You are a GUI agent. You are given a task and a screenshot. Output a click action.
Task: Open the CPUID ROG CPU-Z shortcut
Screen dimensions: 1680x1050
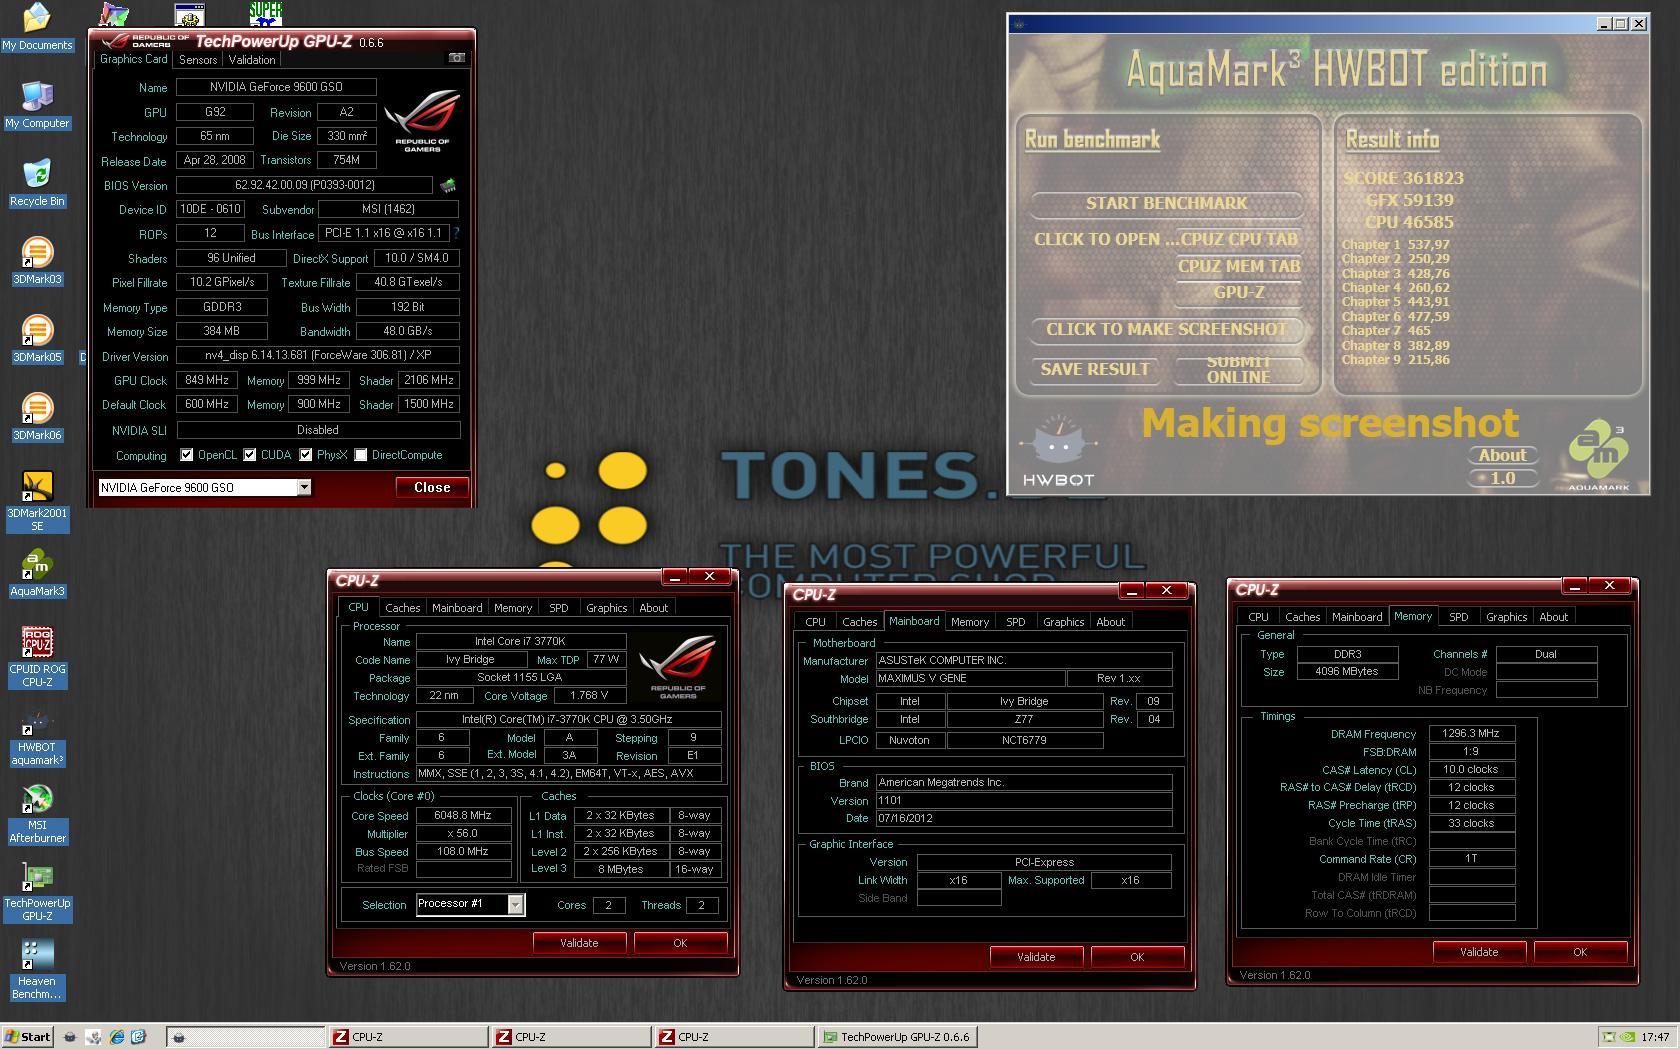pyautogui.click(x=37, y=657)
